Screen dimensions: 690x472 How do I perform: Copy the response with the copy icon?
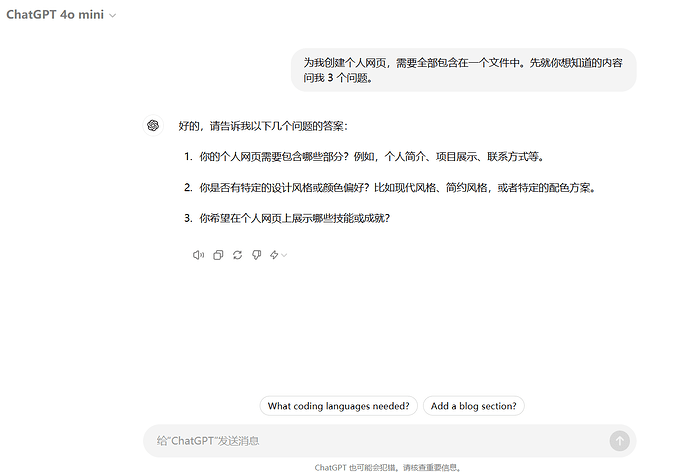tap(218, 255)
